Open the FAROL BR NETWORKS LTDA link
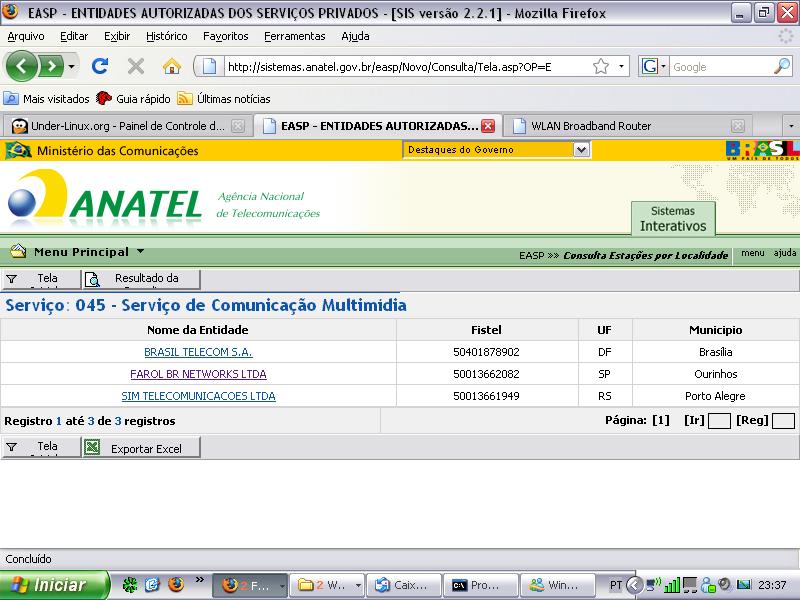800x600 pixels. pos(198,374)
